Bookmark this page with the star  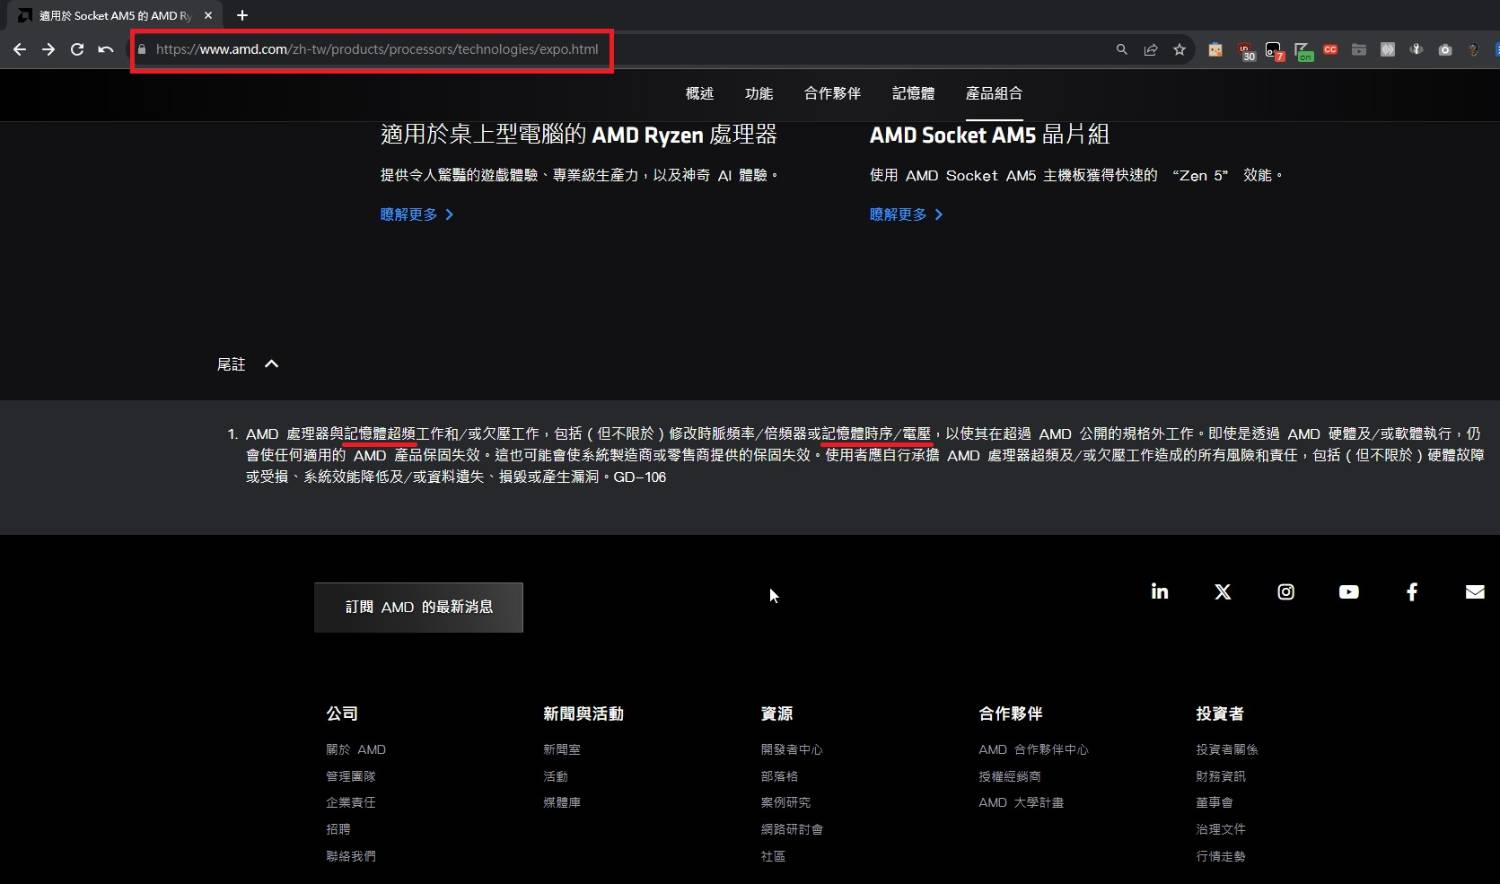coord(1180,49)
